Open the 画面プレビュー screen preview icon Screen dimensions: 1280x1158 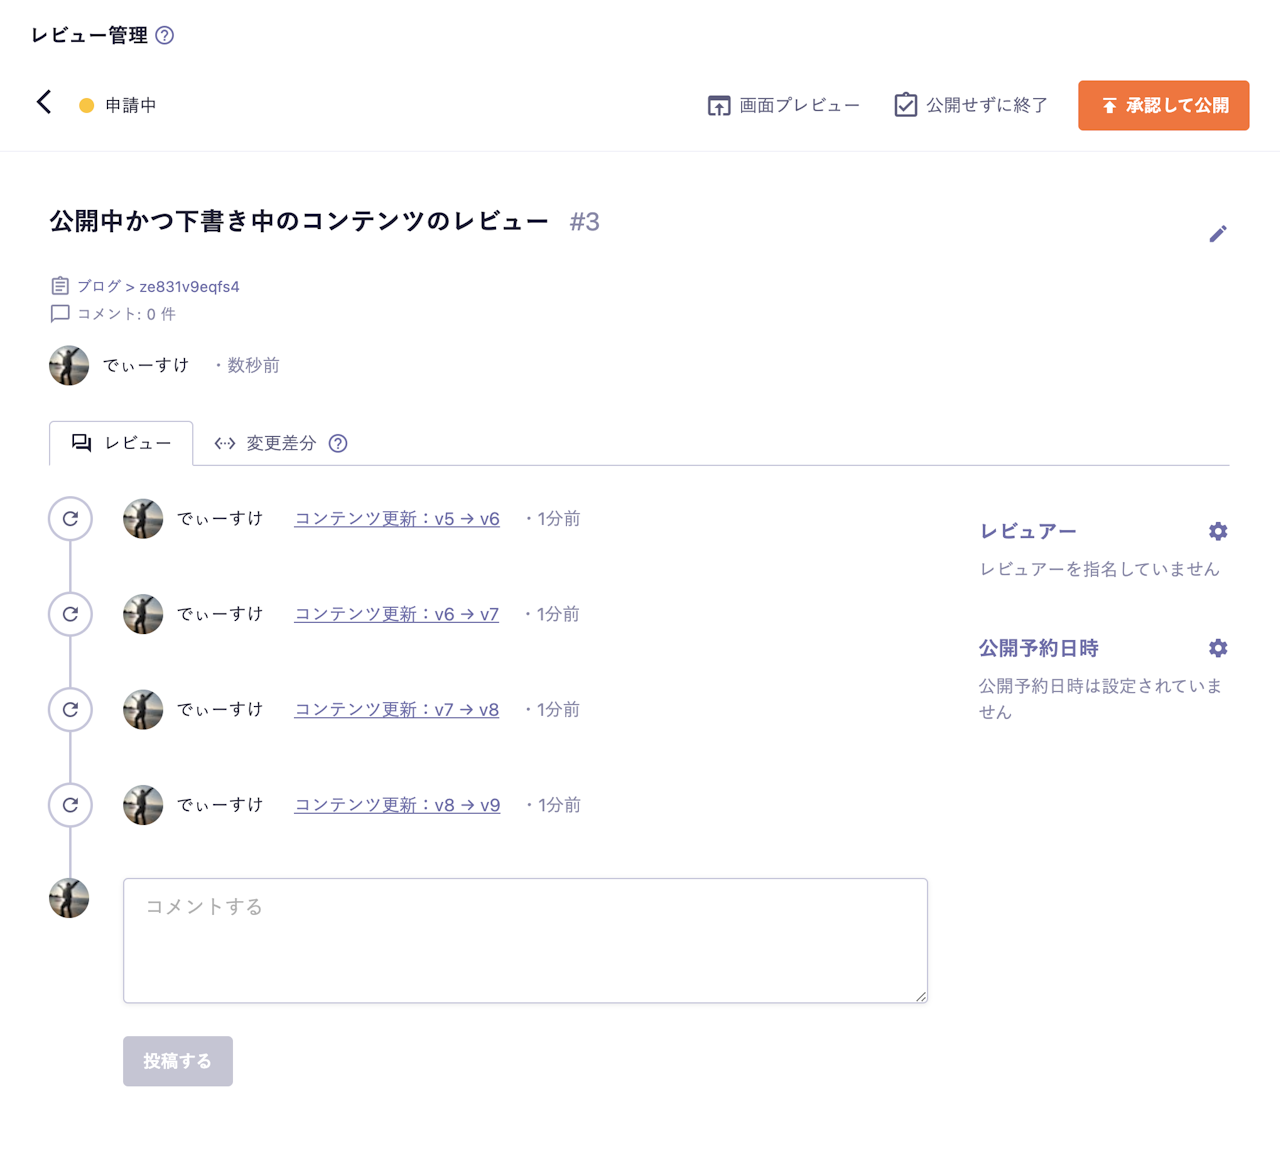pyautogui.click(x=719, y=104)
